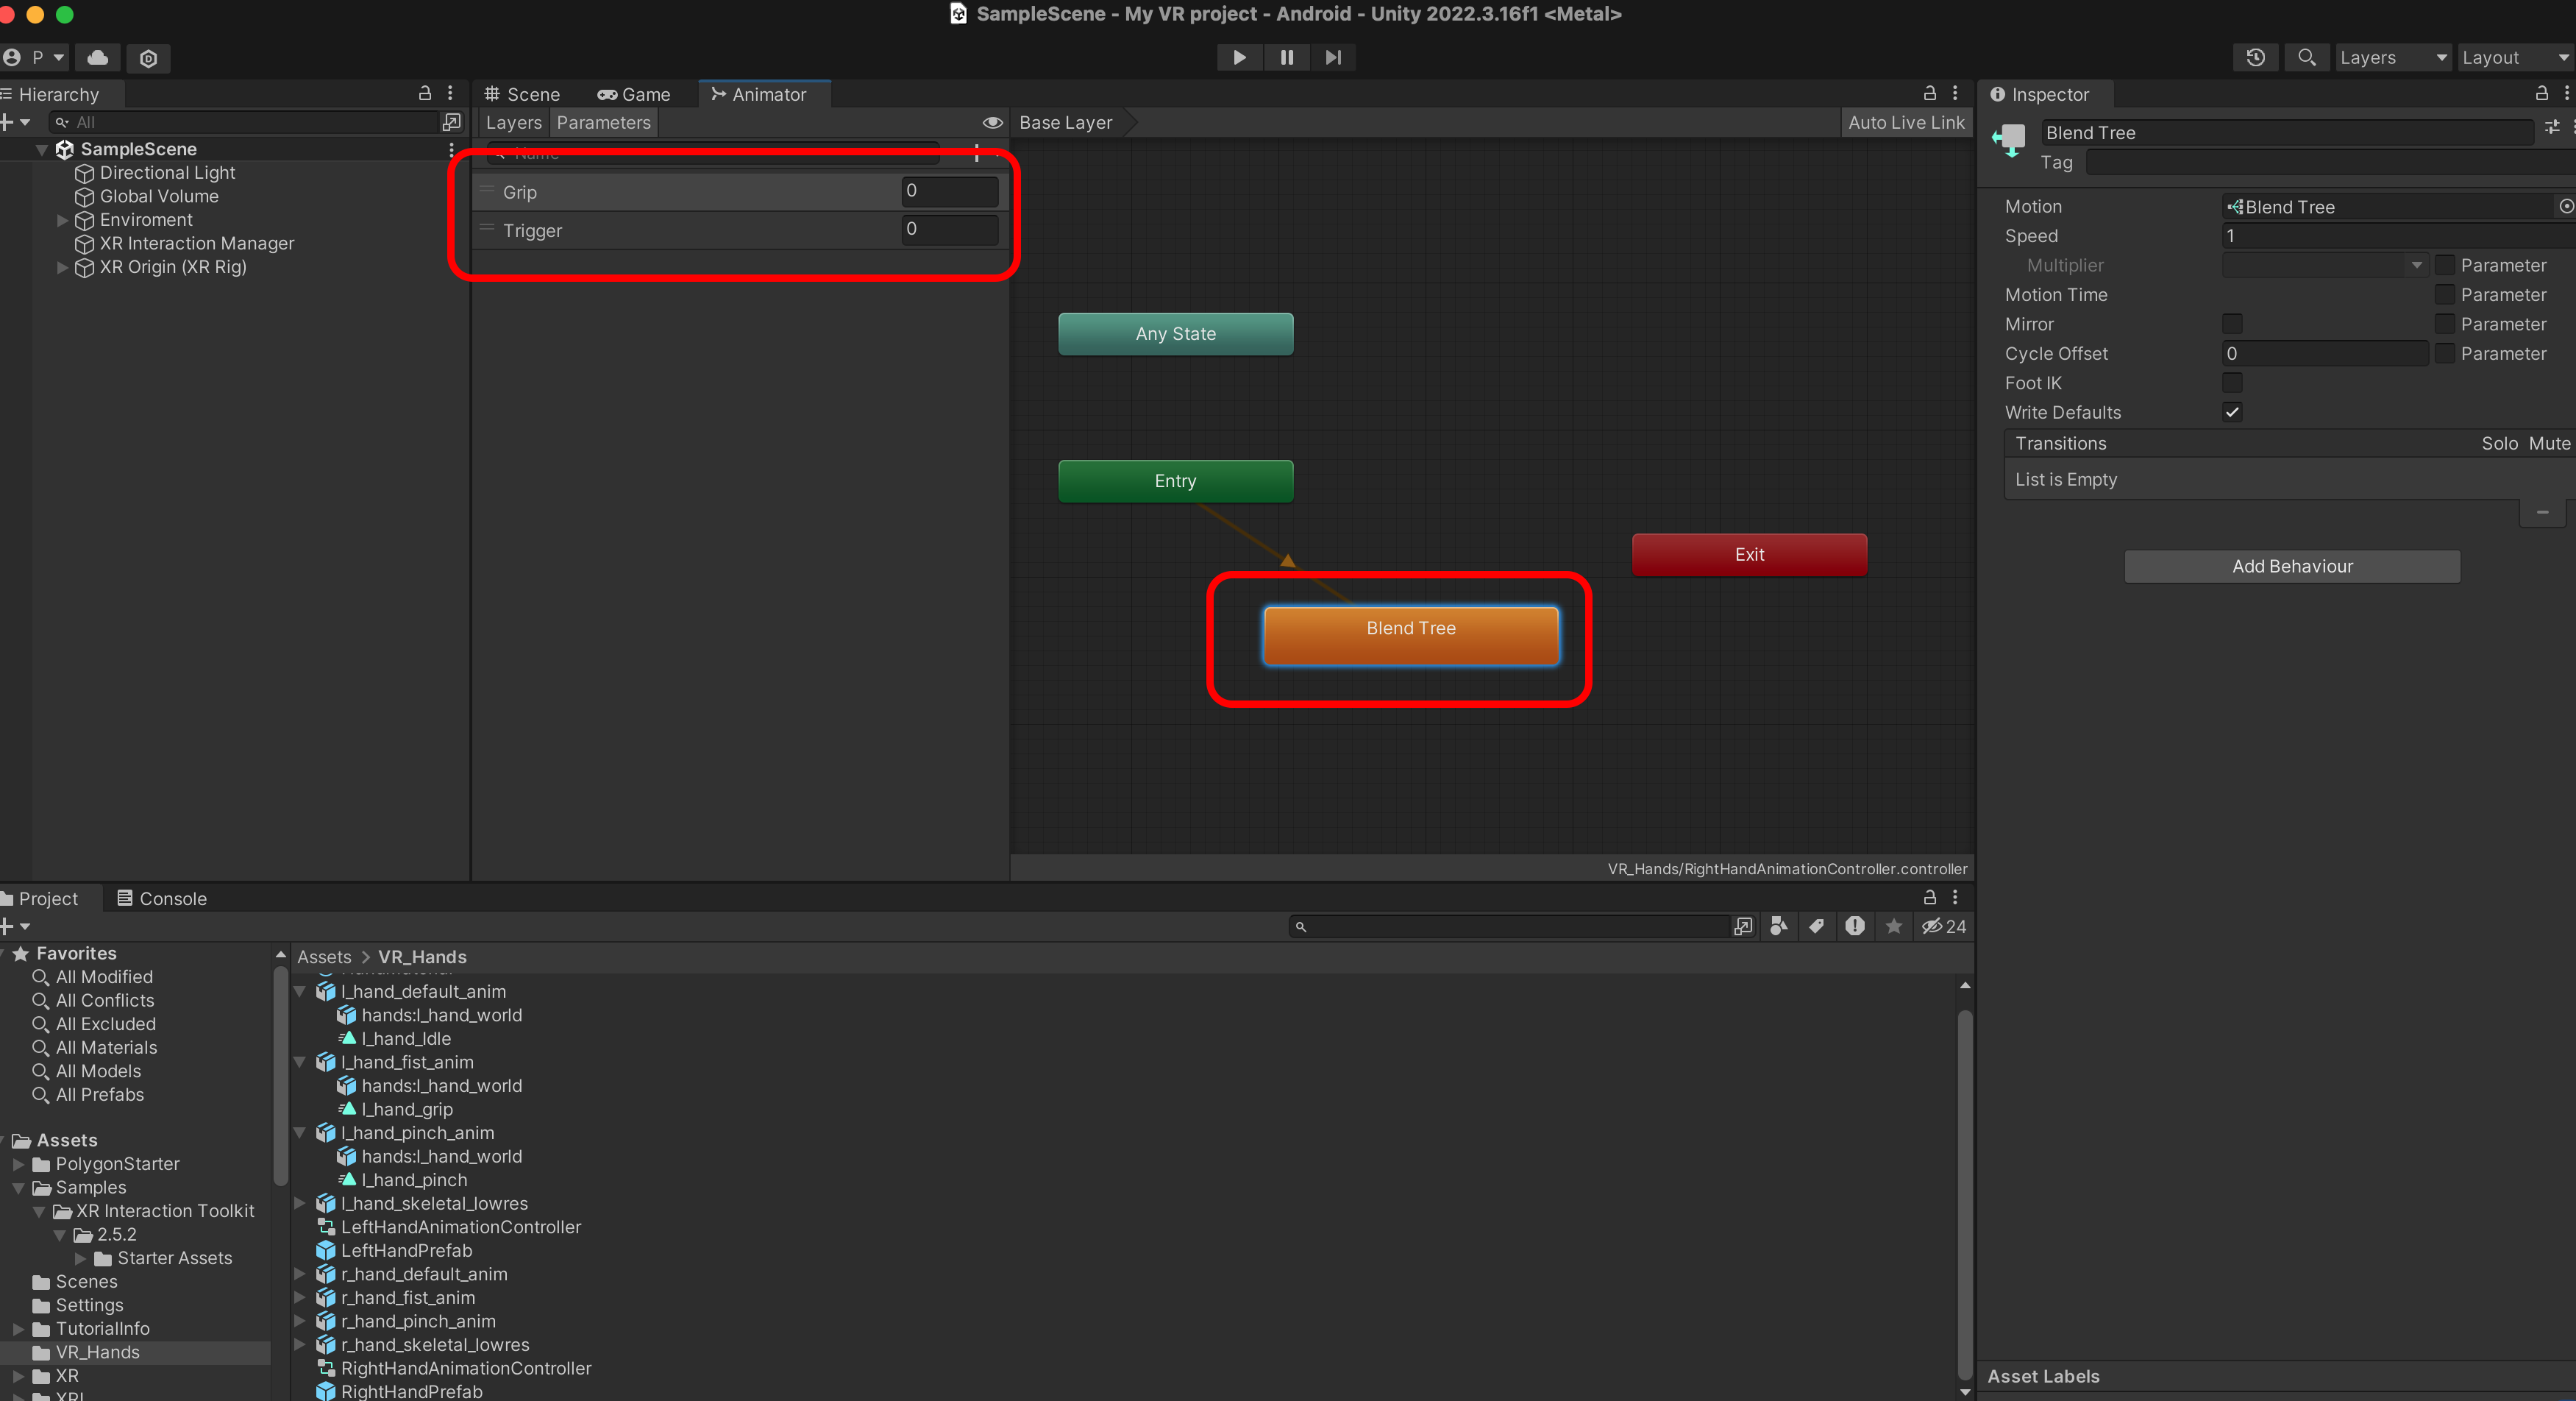Click the Grip parameter value field
Viewport: 2576px width, 1401px height.
948,190
